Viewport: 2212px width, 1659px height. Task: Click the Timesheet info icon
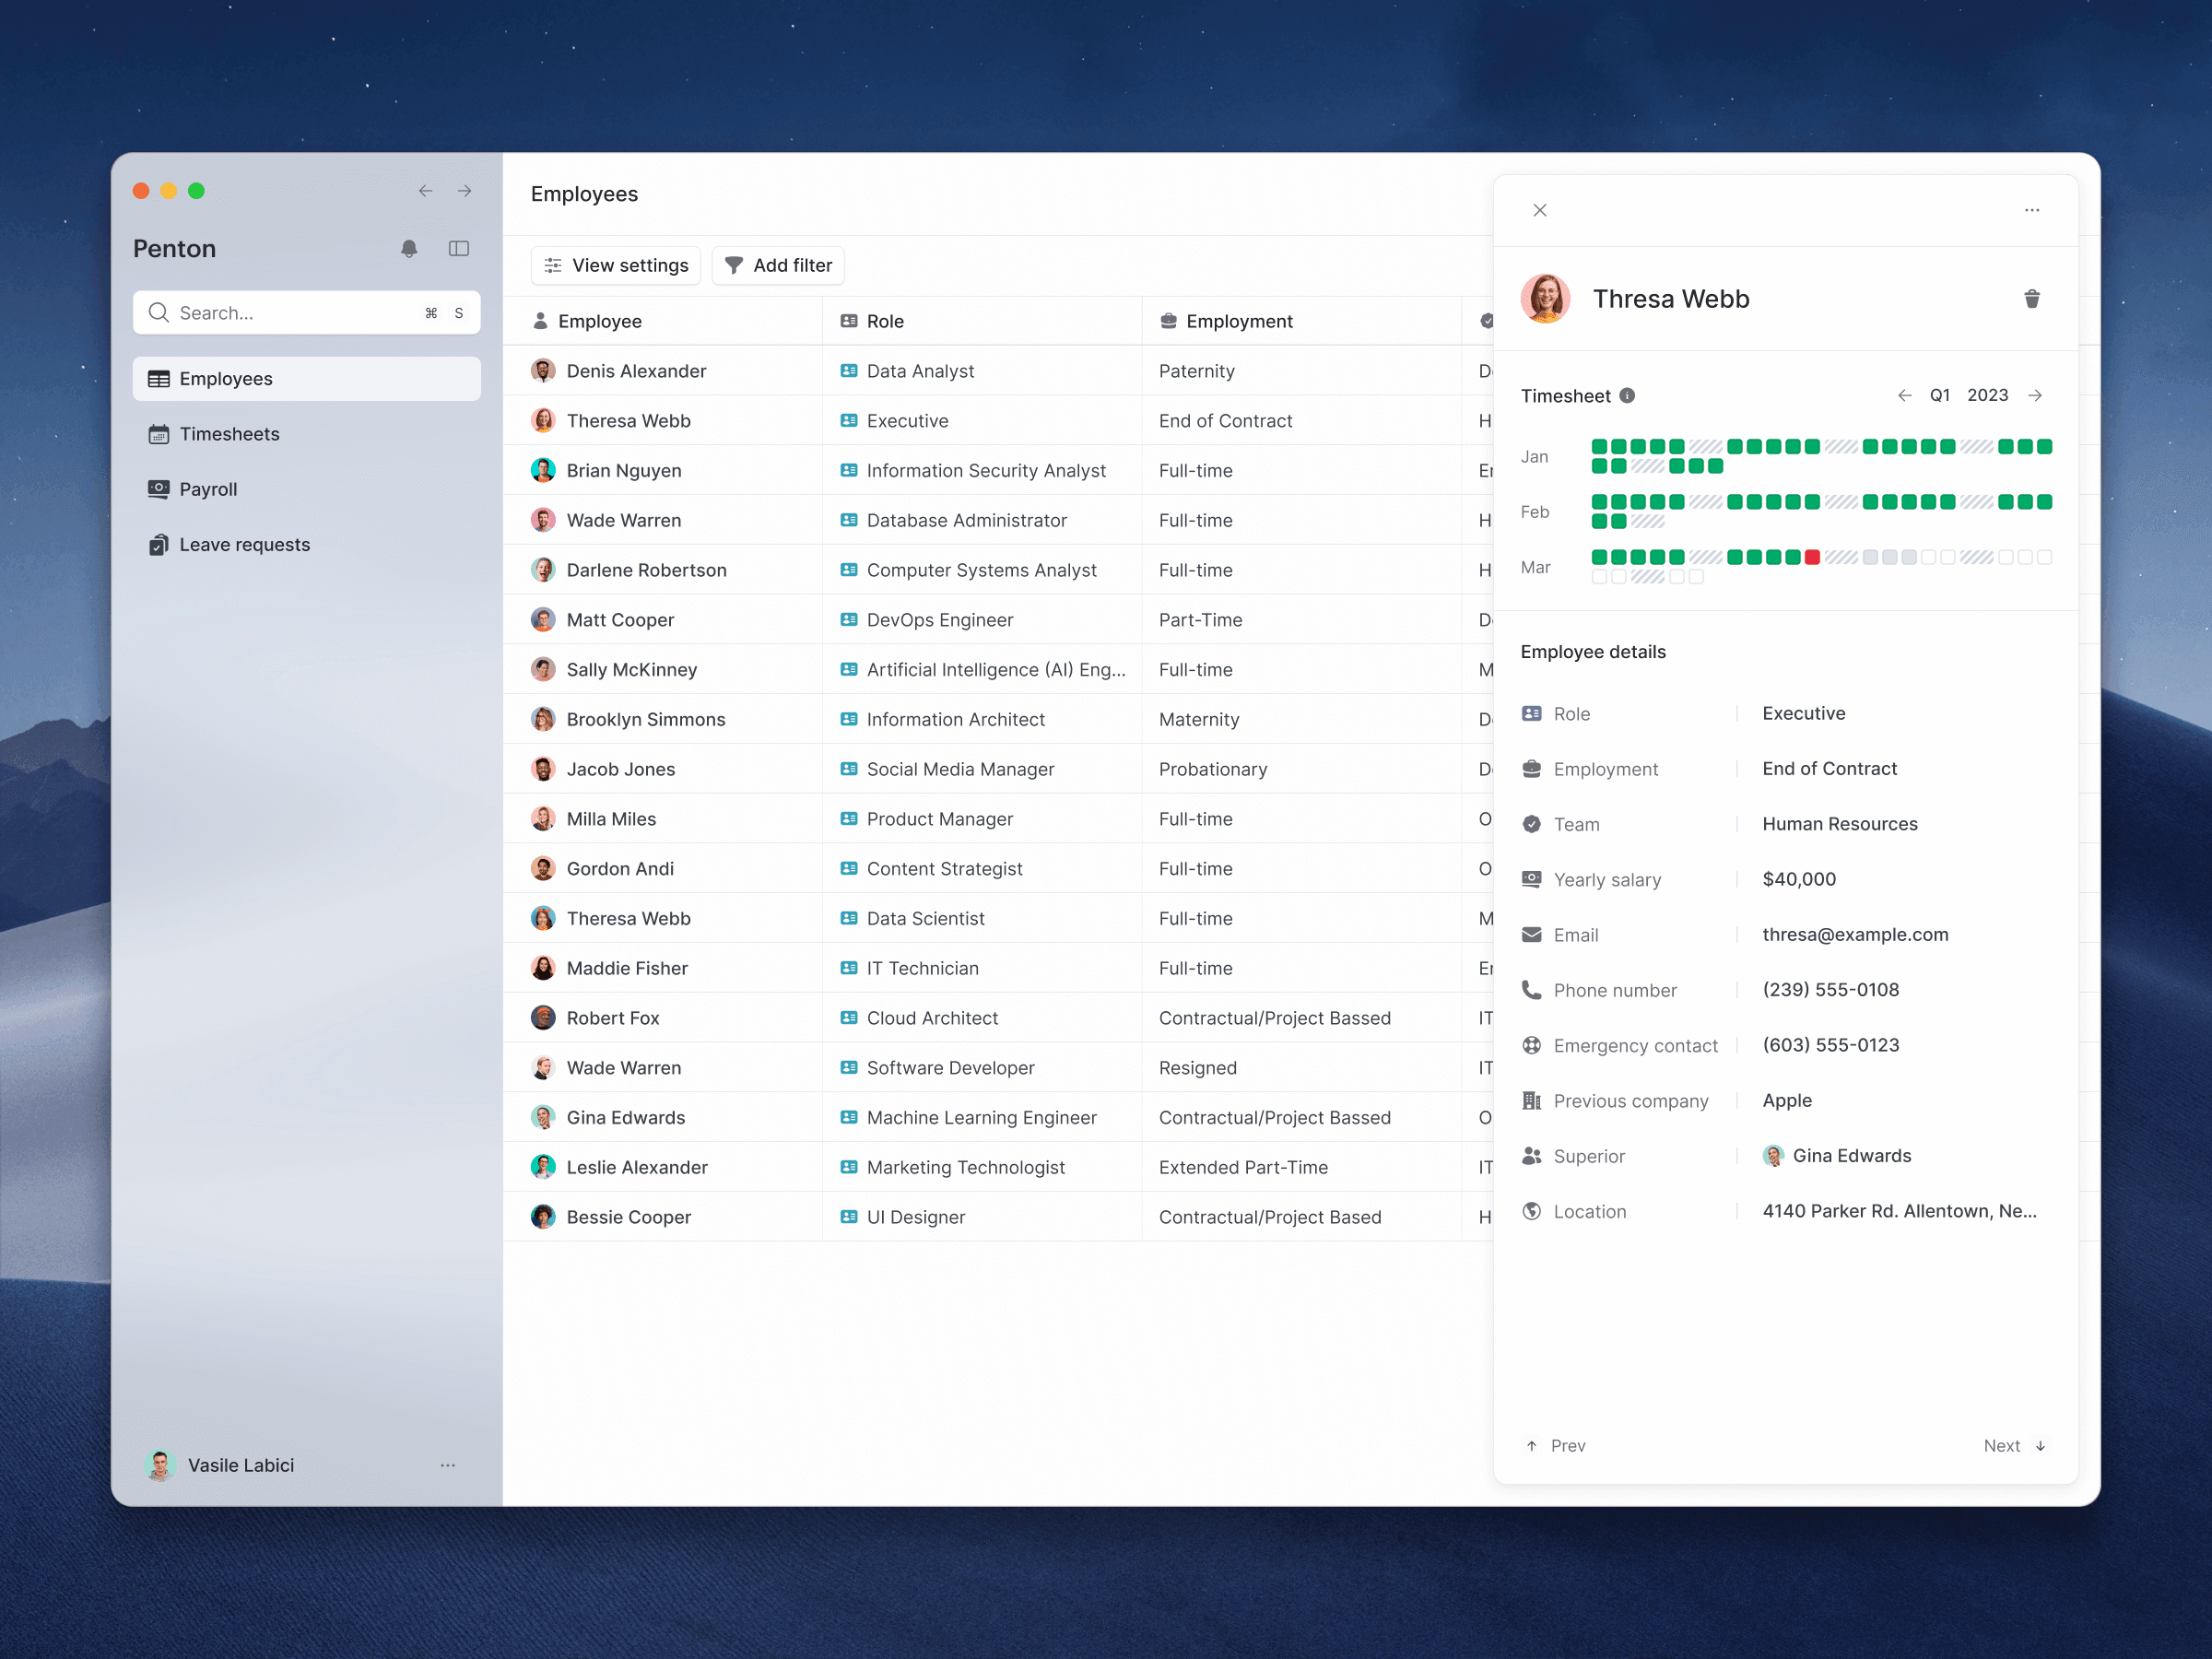[1627, 396]
